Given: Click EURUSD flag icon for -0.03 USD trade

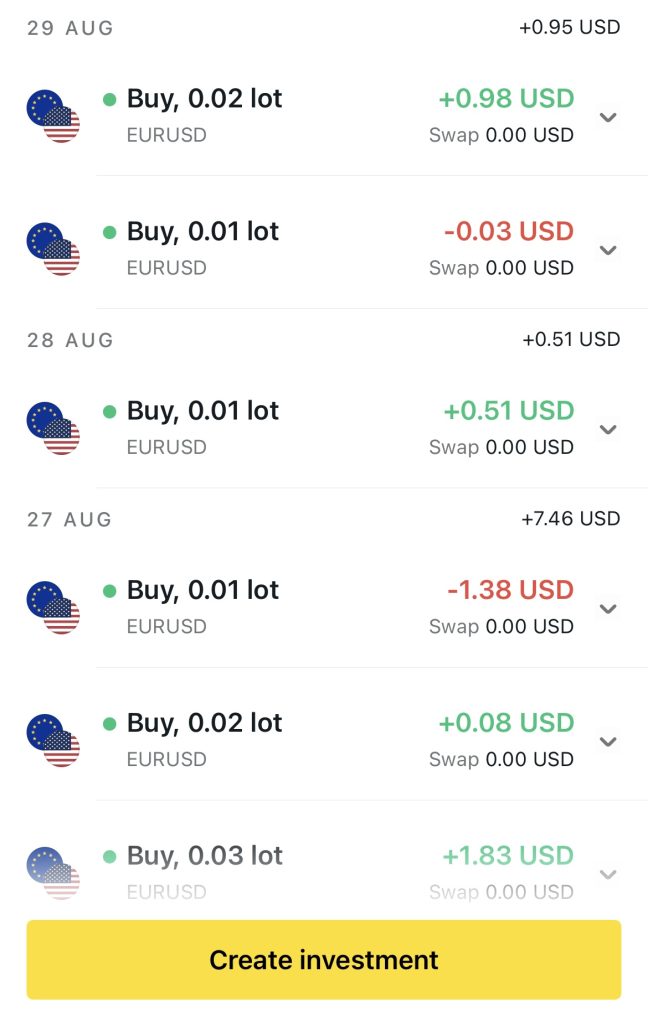Looking at the screenshot, I should point(53,249).
